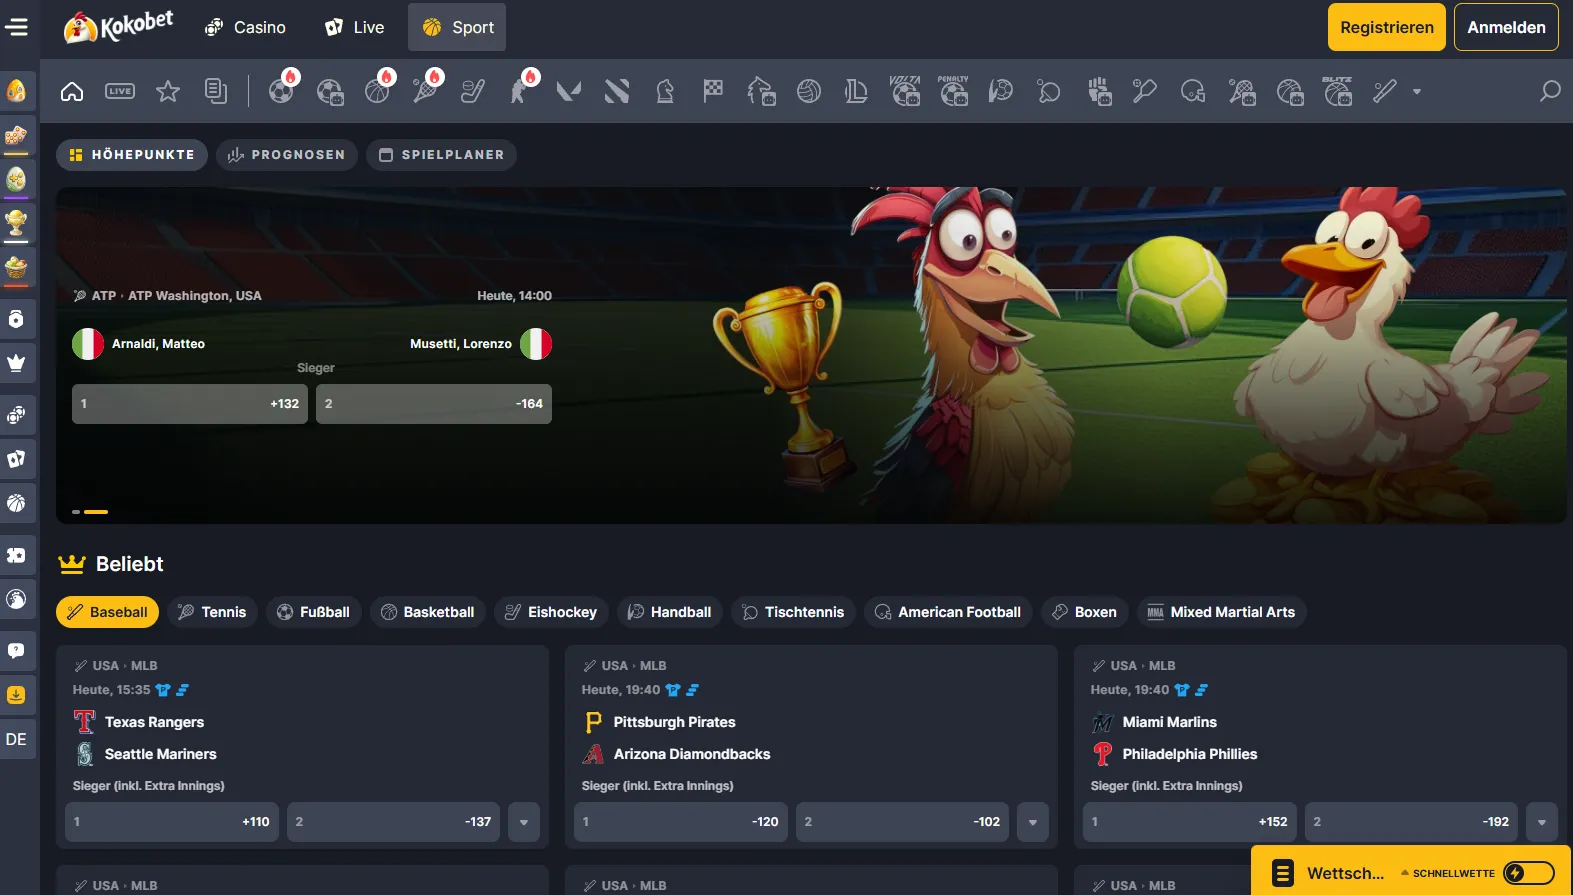Click the first banner carousel dot
The height and width of the screenshot is (895, 1573).
click(x=76, y=512)
